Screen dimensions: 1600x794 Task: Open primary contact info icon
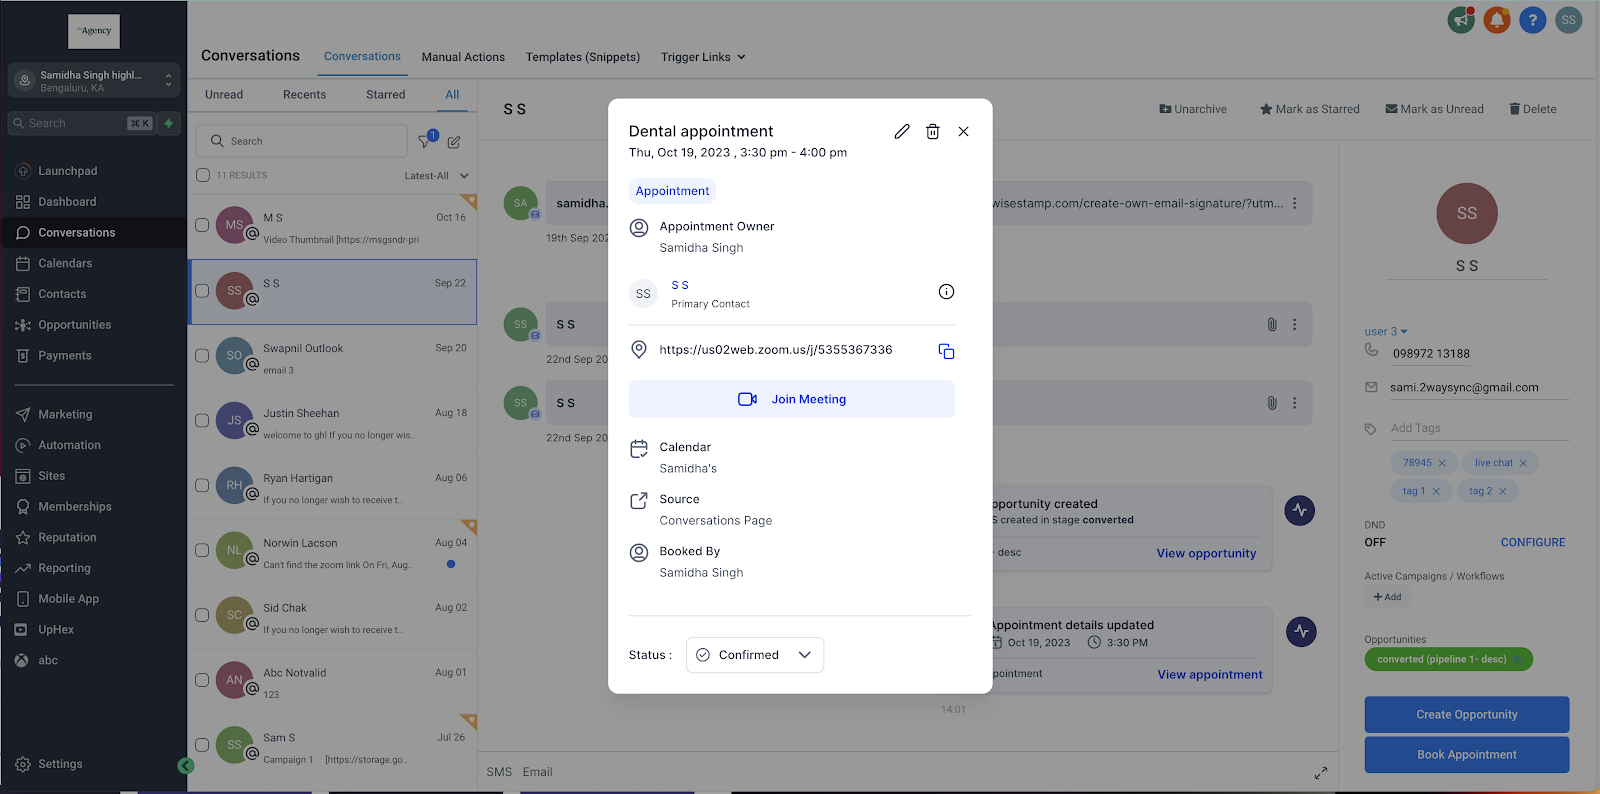[946, 292]
